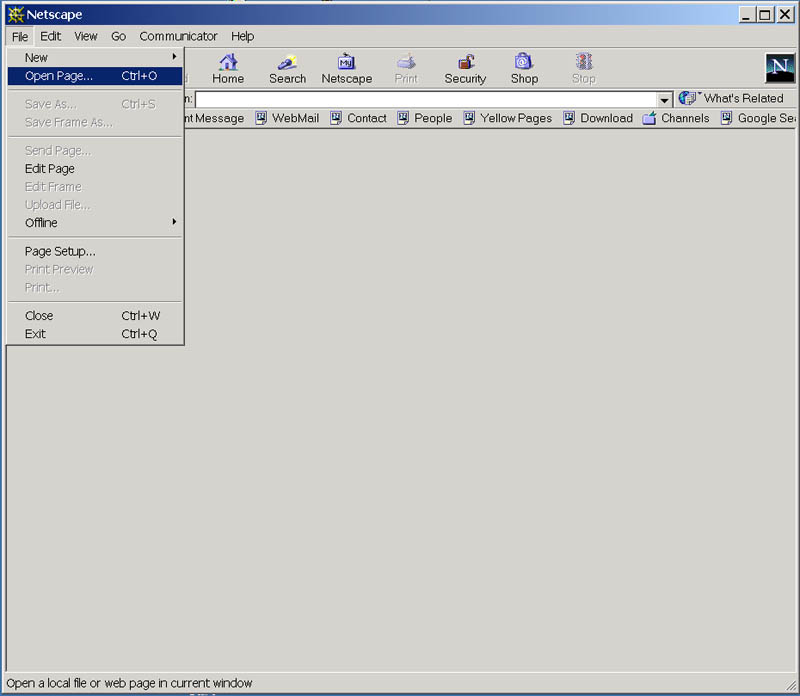Click the What's Related icon button
The width and height of the screenshot is (800, 696).
687,98
